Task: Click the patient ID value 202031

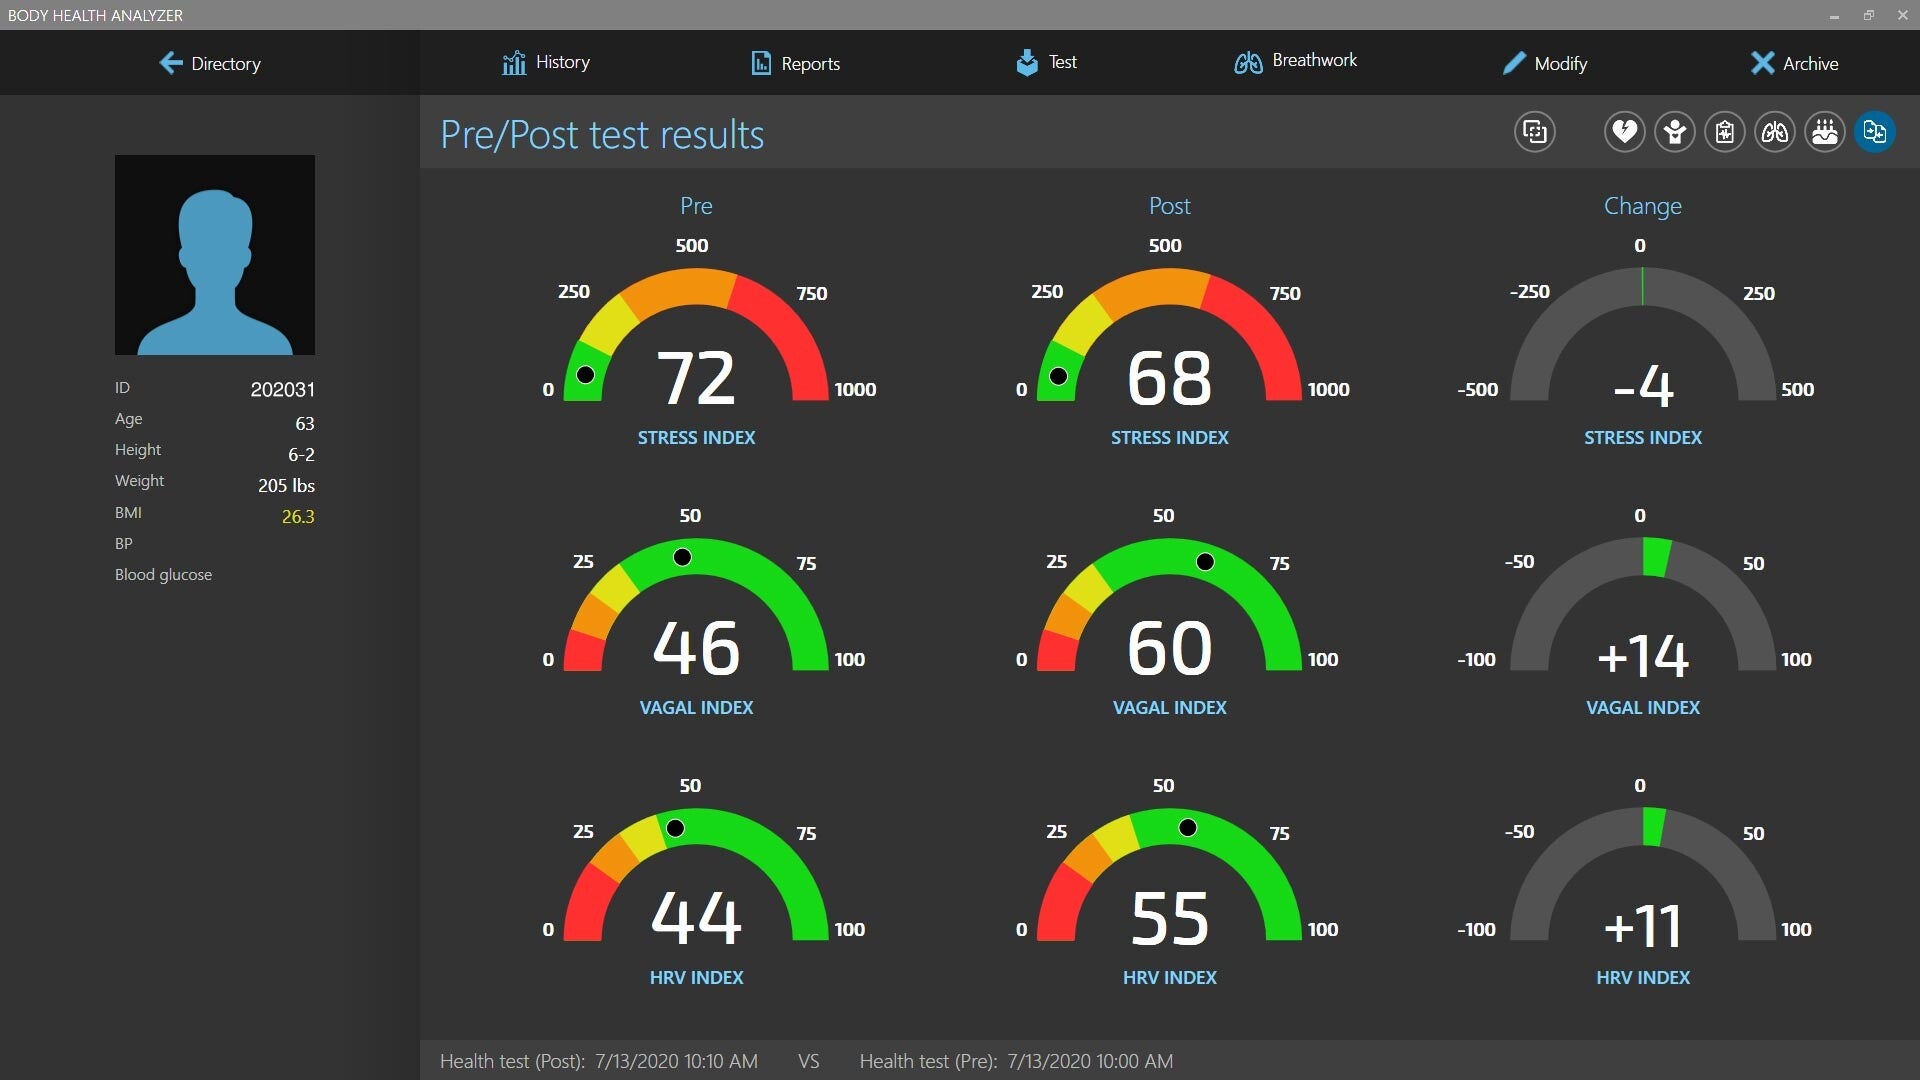Action: pos(282,390)
